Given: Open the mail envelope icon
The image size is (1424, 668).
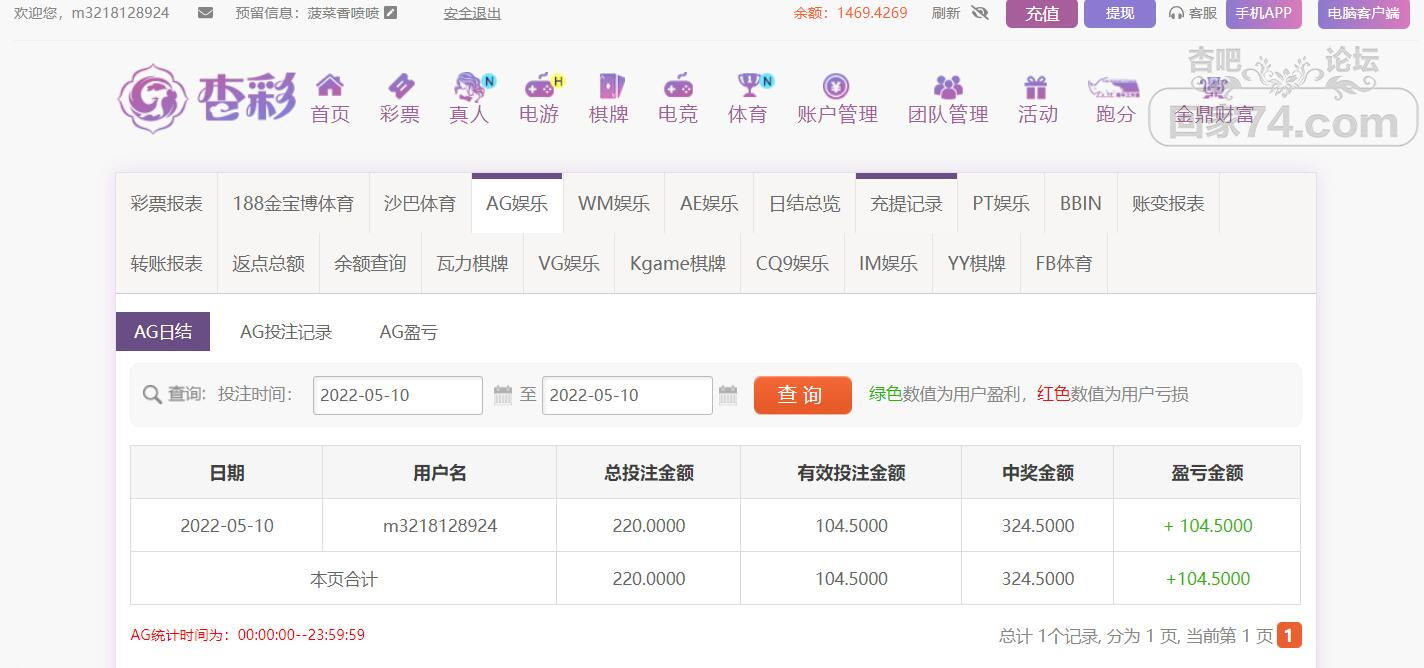Looking at the screenshot, I should click(x=205, y=13).
